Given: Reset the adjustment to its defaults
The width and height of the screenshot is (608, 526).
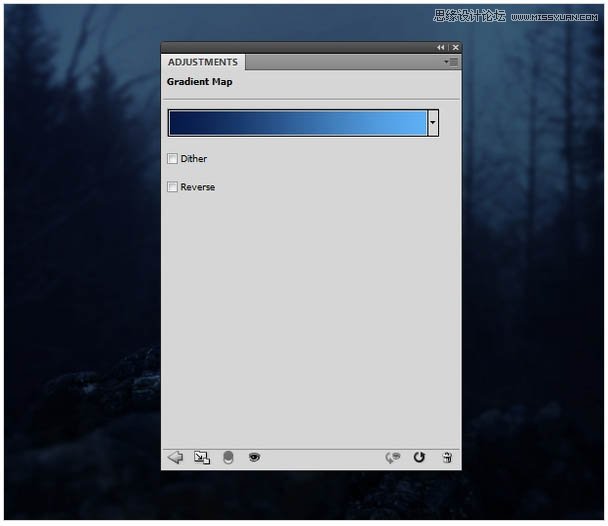Looking at the screenshot, I should [419, 457].
